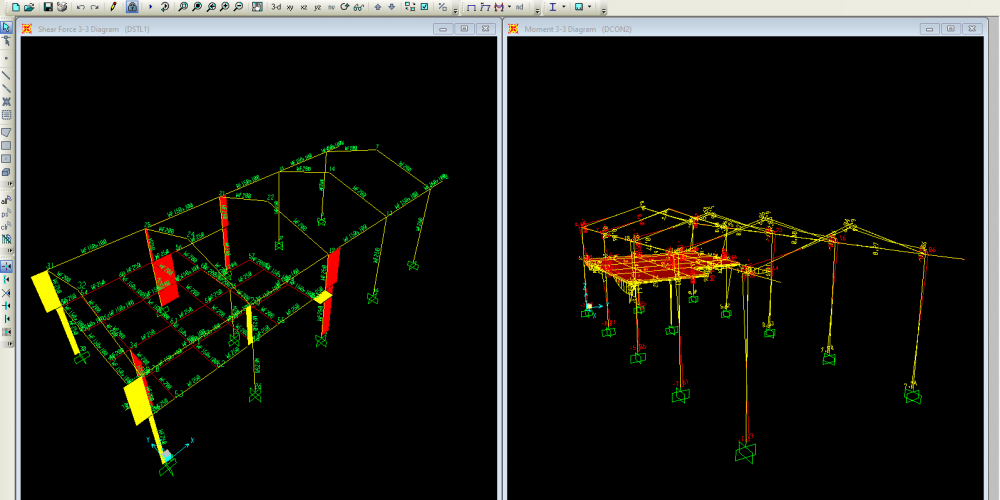The image size is (1000, 500).
Task: Toggle the Lock/Unlock Model padlock
Action: pyautogui.click(x=133, y=6)
